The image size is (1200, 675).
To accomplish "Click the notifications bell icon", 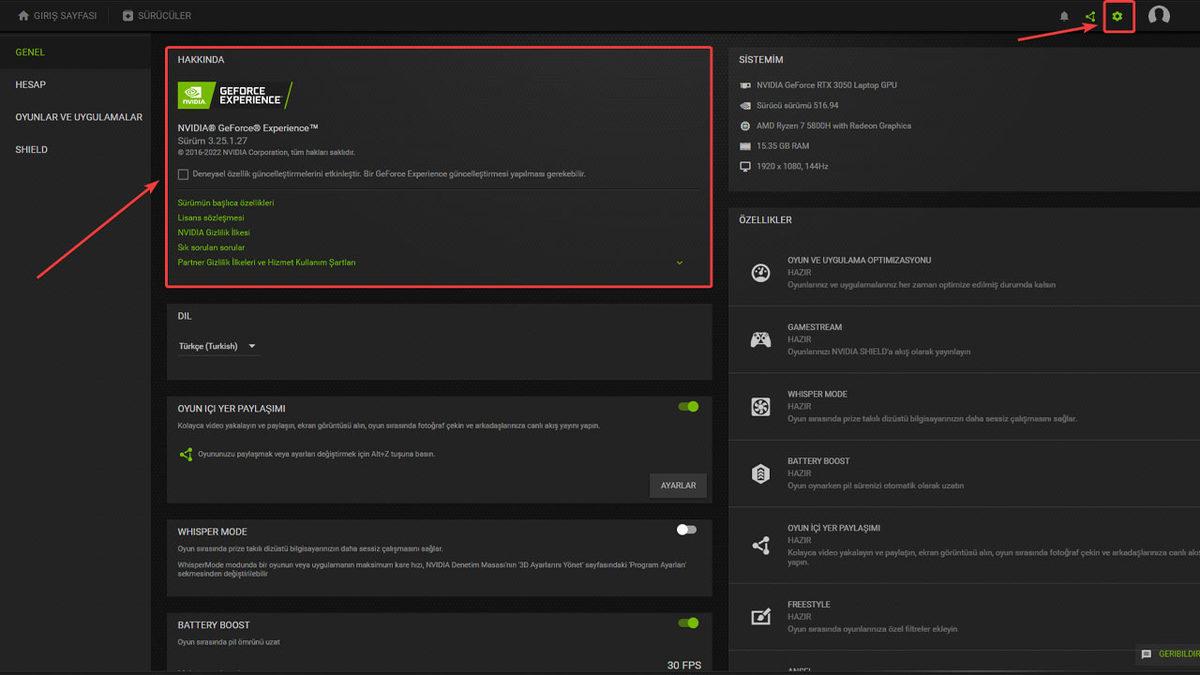I will click(x=1064, y=16).
